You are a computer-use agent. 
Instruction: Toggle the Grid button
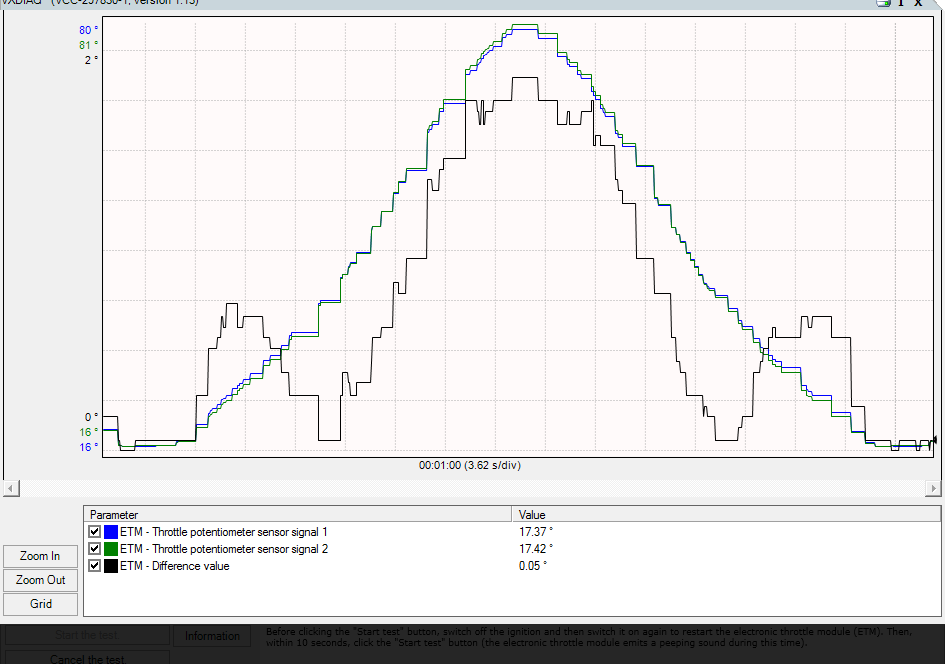(41, 604)
